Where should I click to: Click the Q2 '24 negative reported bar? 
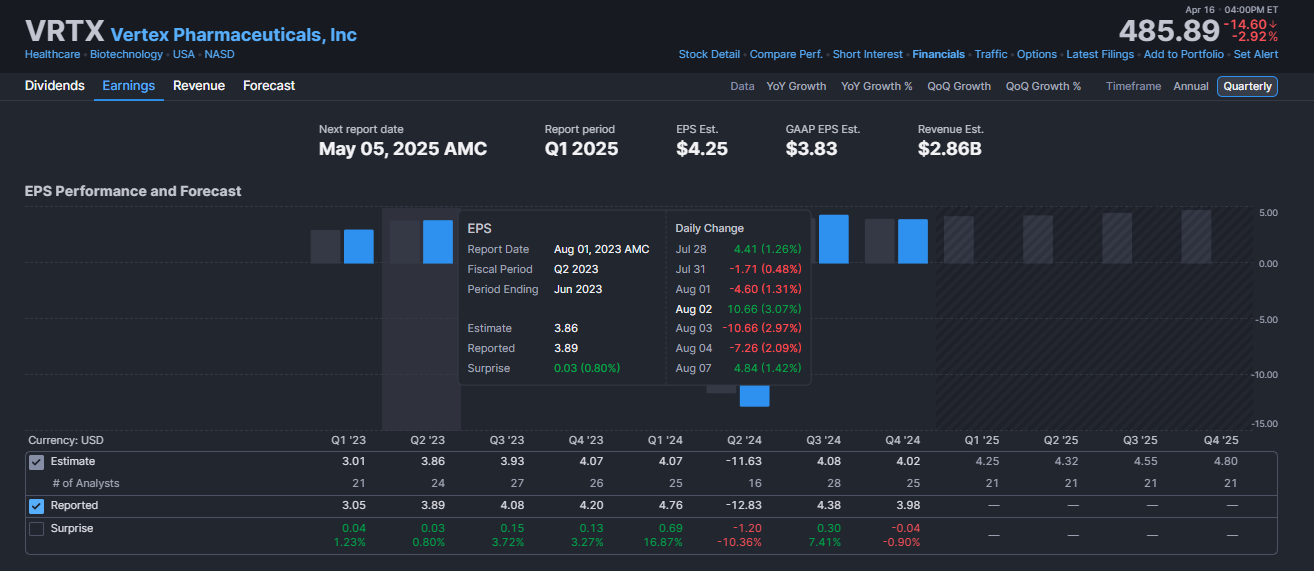click(x=755, y=396)
